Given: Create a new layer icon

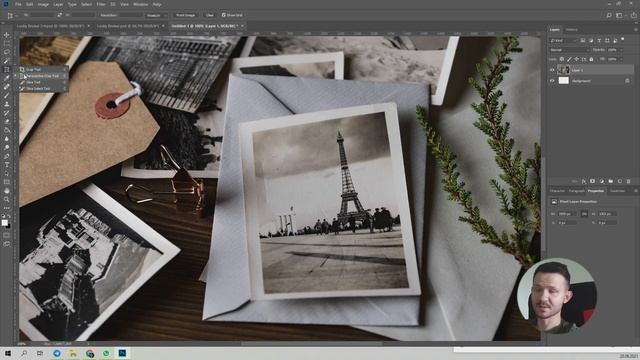Looking at the screenshot, I should [620, 181].
